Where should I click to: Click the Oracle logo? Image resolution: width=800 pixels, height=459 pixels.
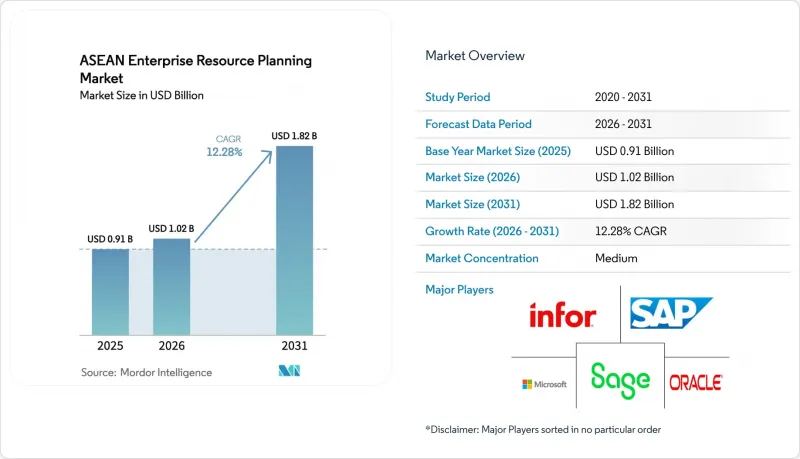(695, 382)
